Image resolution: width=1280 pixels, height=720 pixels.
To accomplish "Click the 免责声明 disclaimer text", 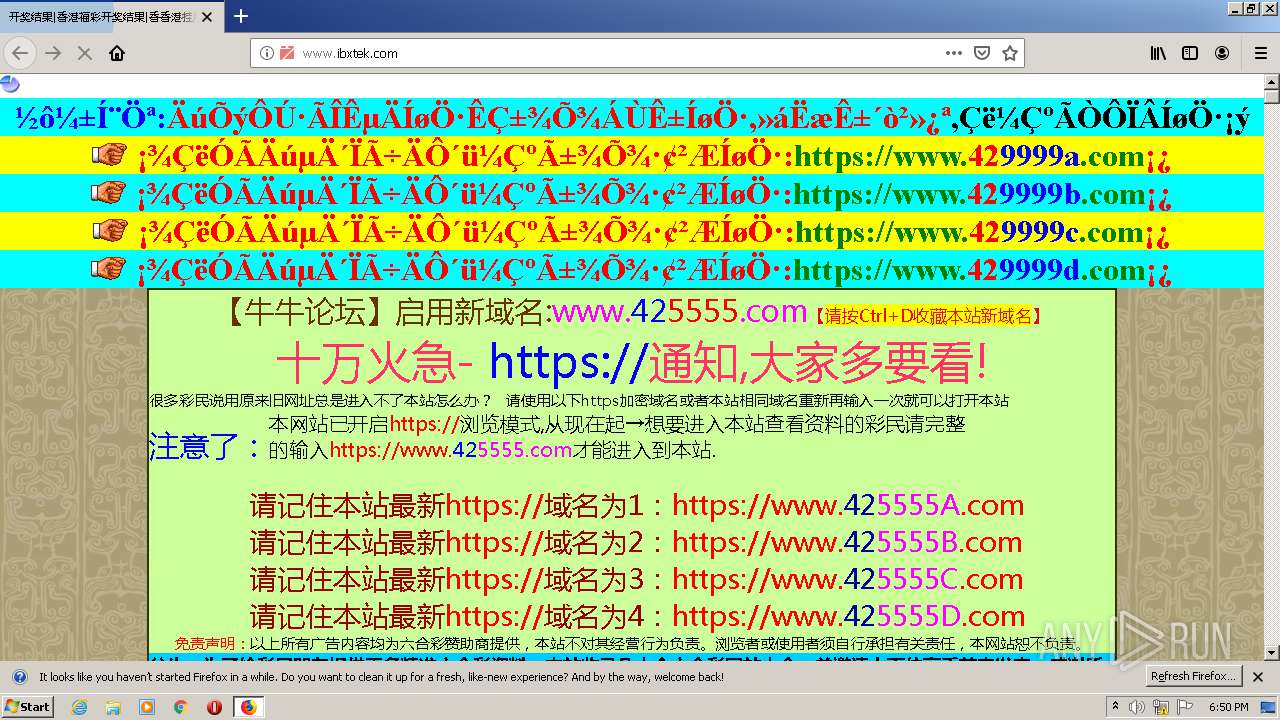I will tap(205, 644).
